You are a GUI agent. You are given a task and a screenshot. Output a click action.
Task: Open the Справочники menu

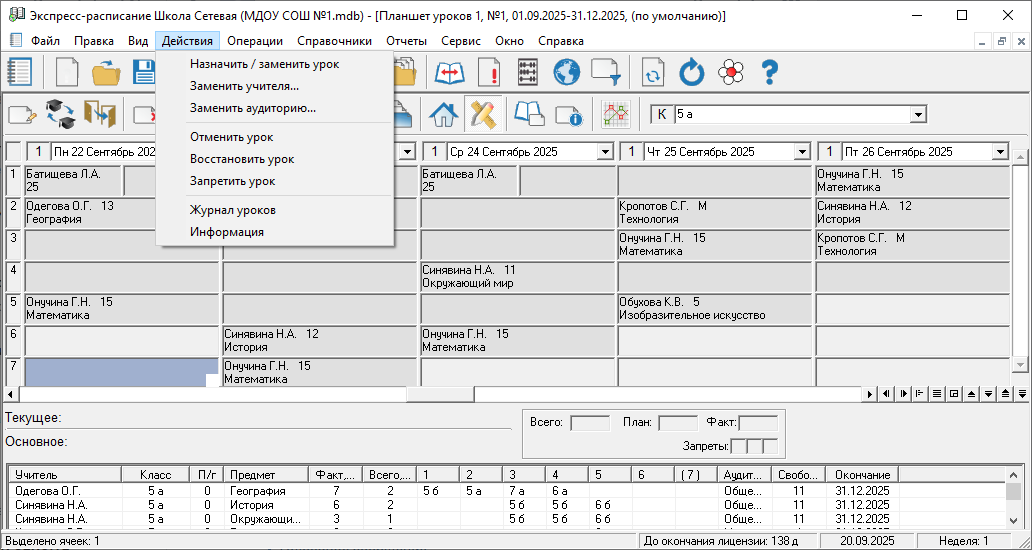334,41
